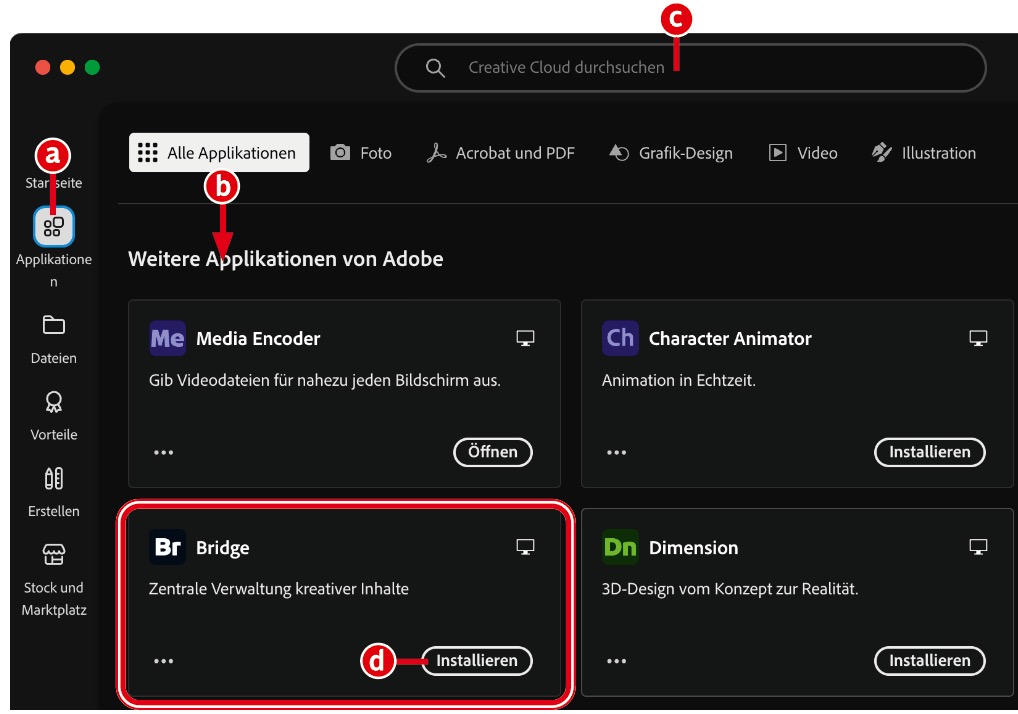This screenshot has height=714, width=1018.
Task: Select the Erstellen sidebar icon
Action: click(53, 478)
